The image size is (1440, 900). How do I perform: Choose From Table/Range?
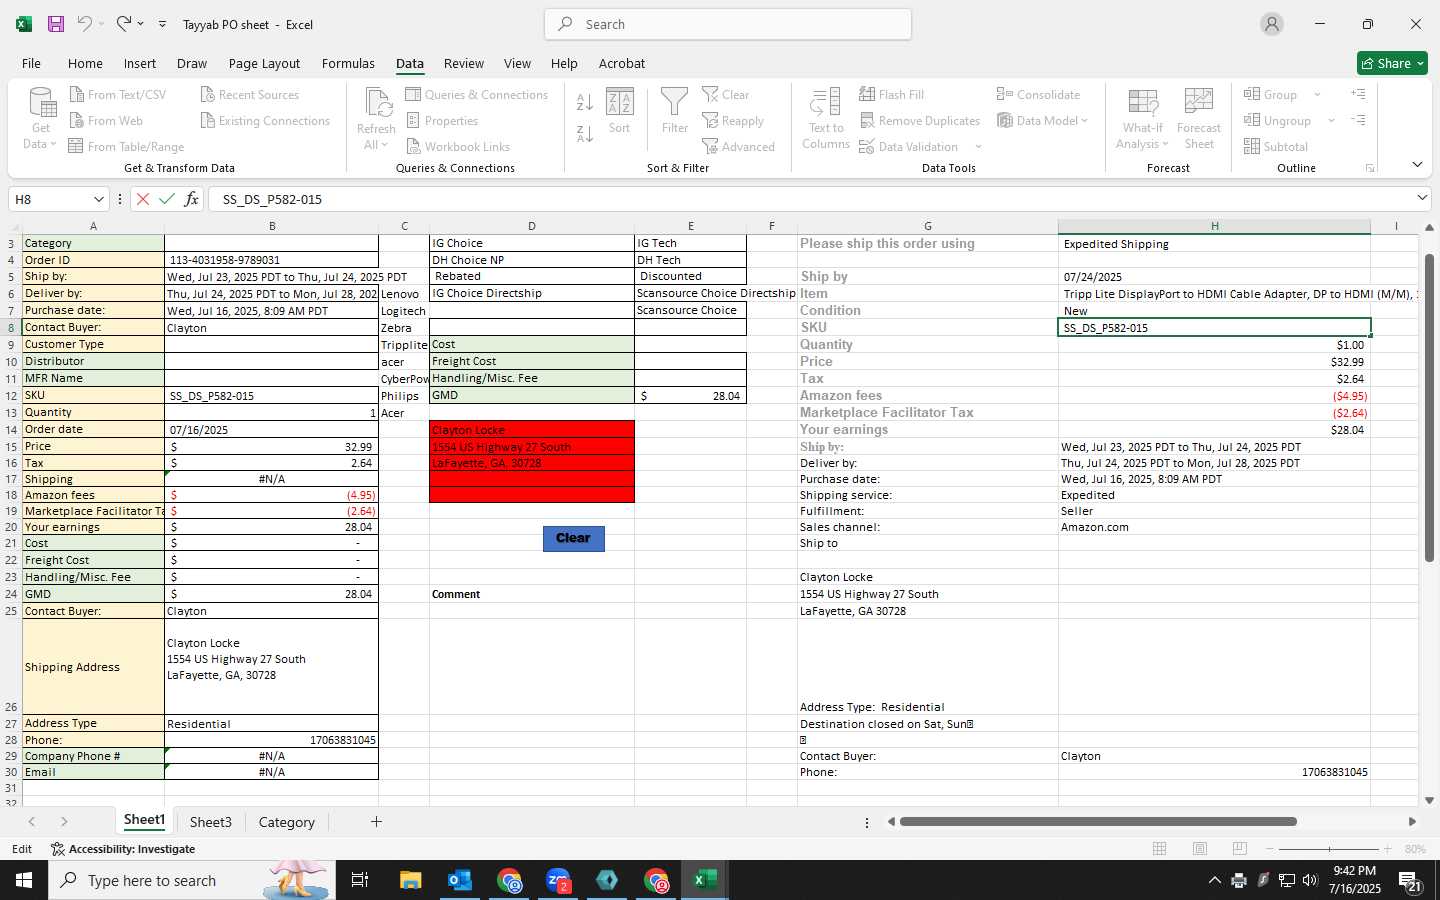point(126,147)
